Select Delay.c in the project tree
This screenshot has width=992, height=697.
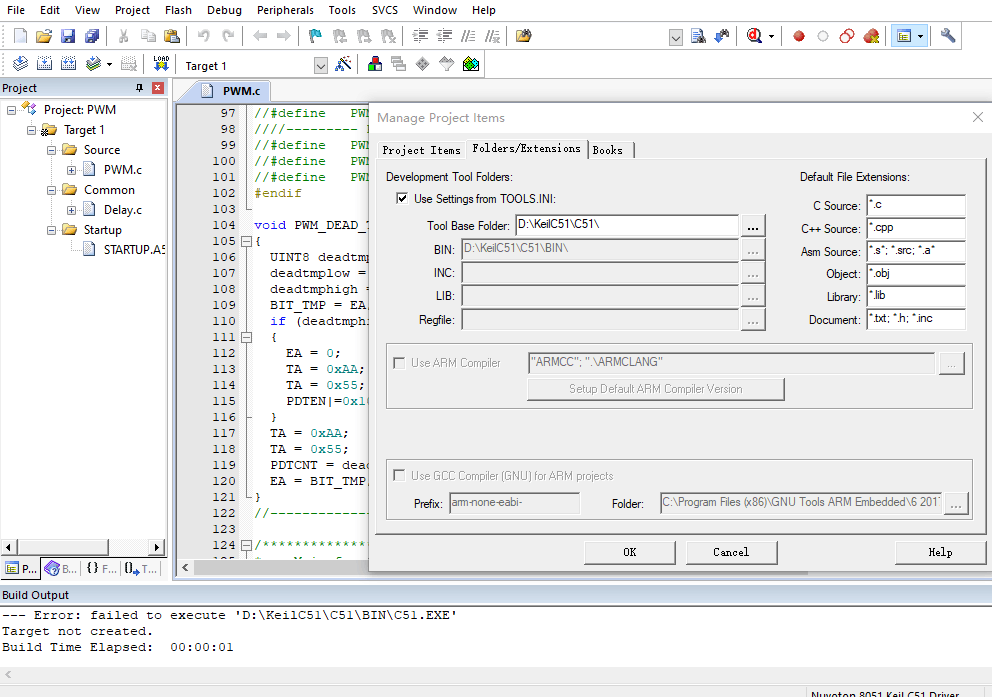[123, 210]
